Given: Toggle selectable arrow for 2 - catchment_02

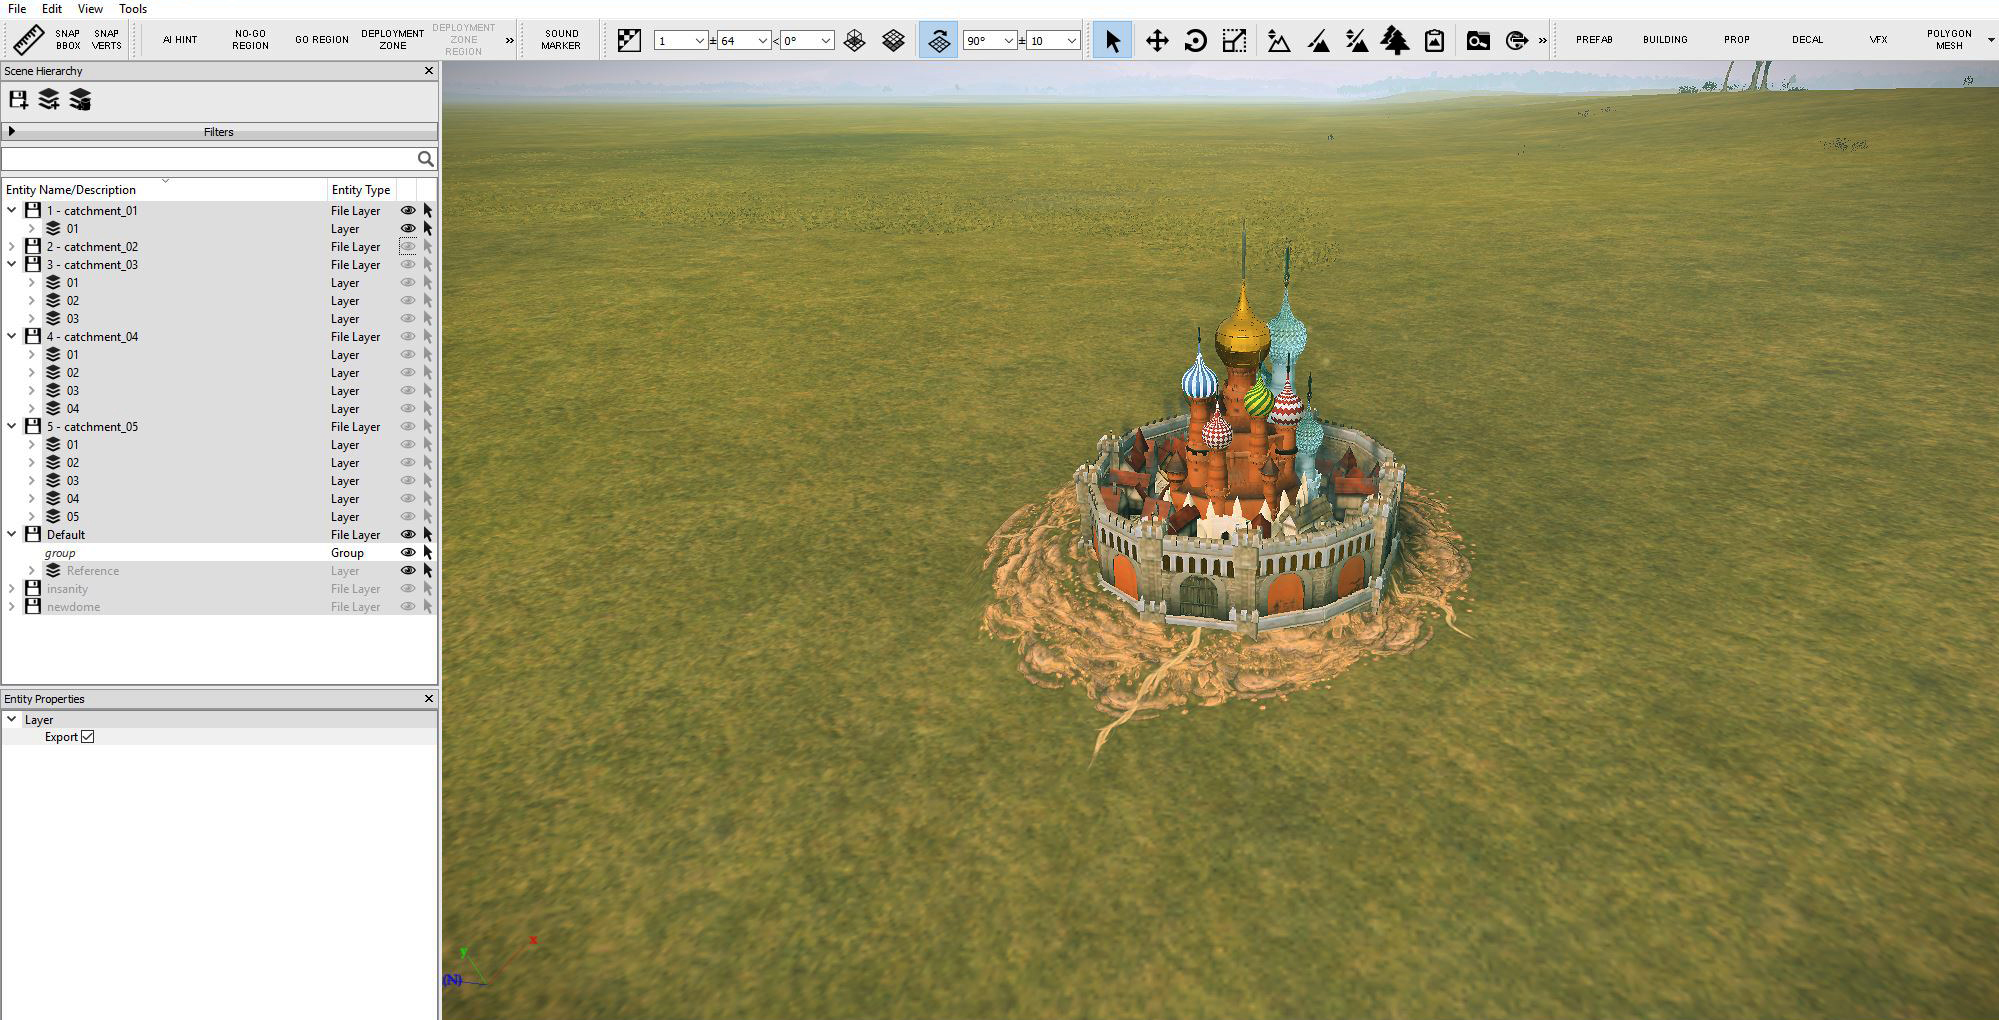Looking at the screenshot, I should [x=428, y=247].
